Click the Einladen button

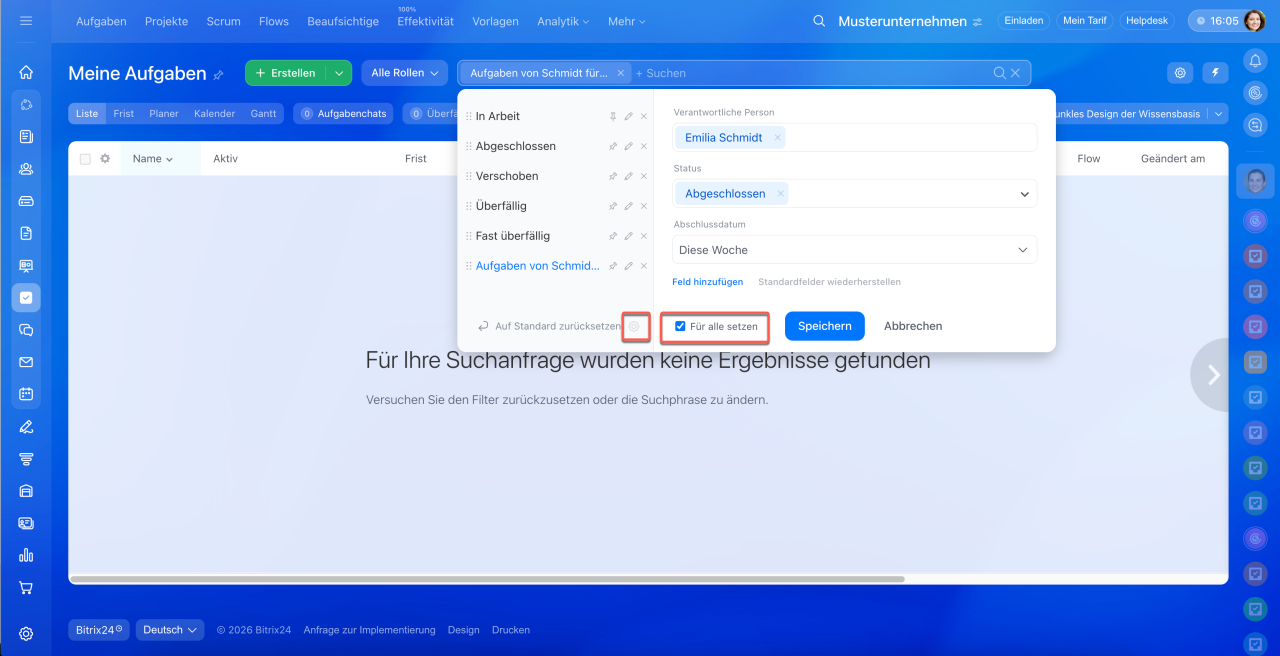tap(1023, 20)
